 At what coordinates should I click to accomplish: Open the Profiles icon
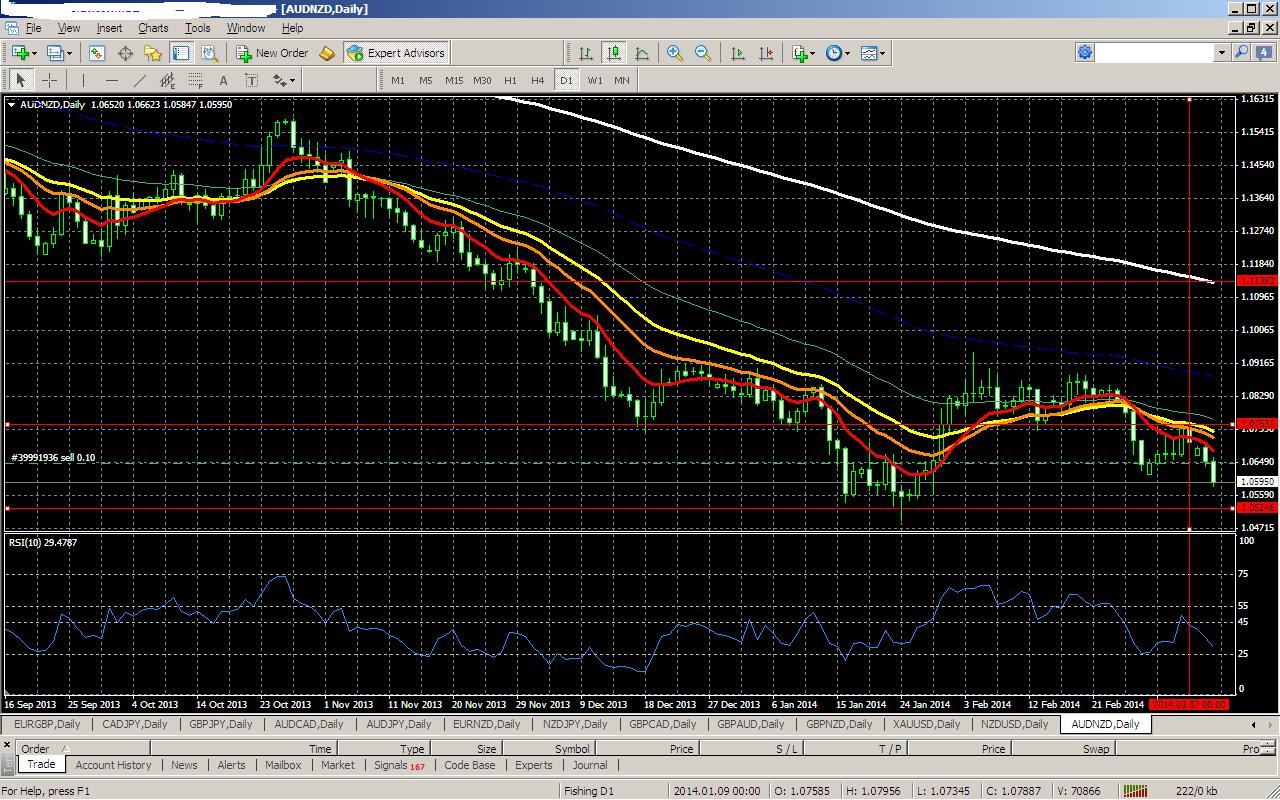pyautogui.click(x=54, y=53)
